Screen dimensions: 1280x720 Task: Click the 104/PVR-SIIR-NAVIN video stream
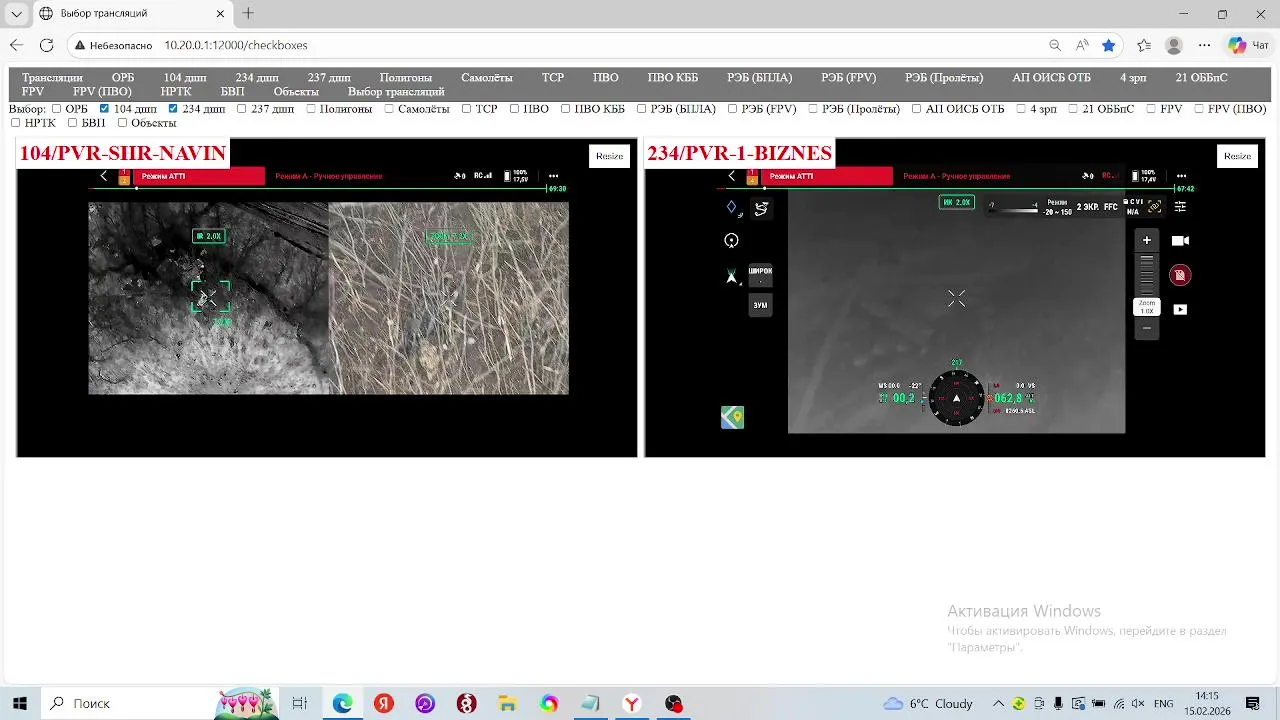(x=328, y=298)
